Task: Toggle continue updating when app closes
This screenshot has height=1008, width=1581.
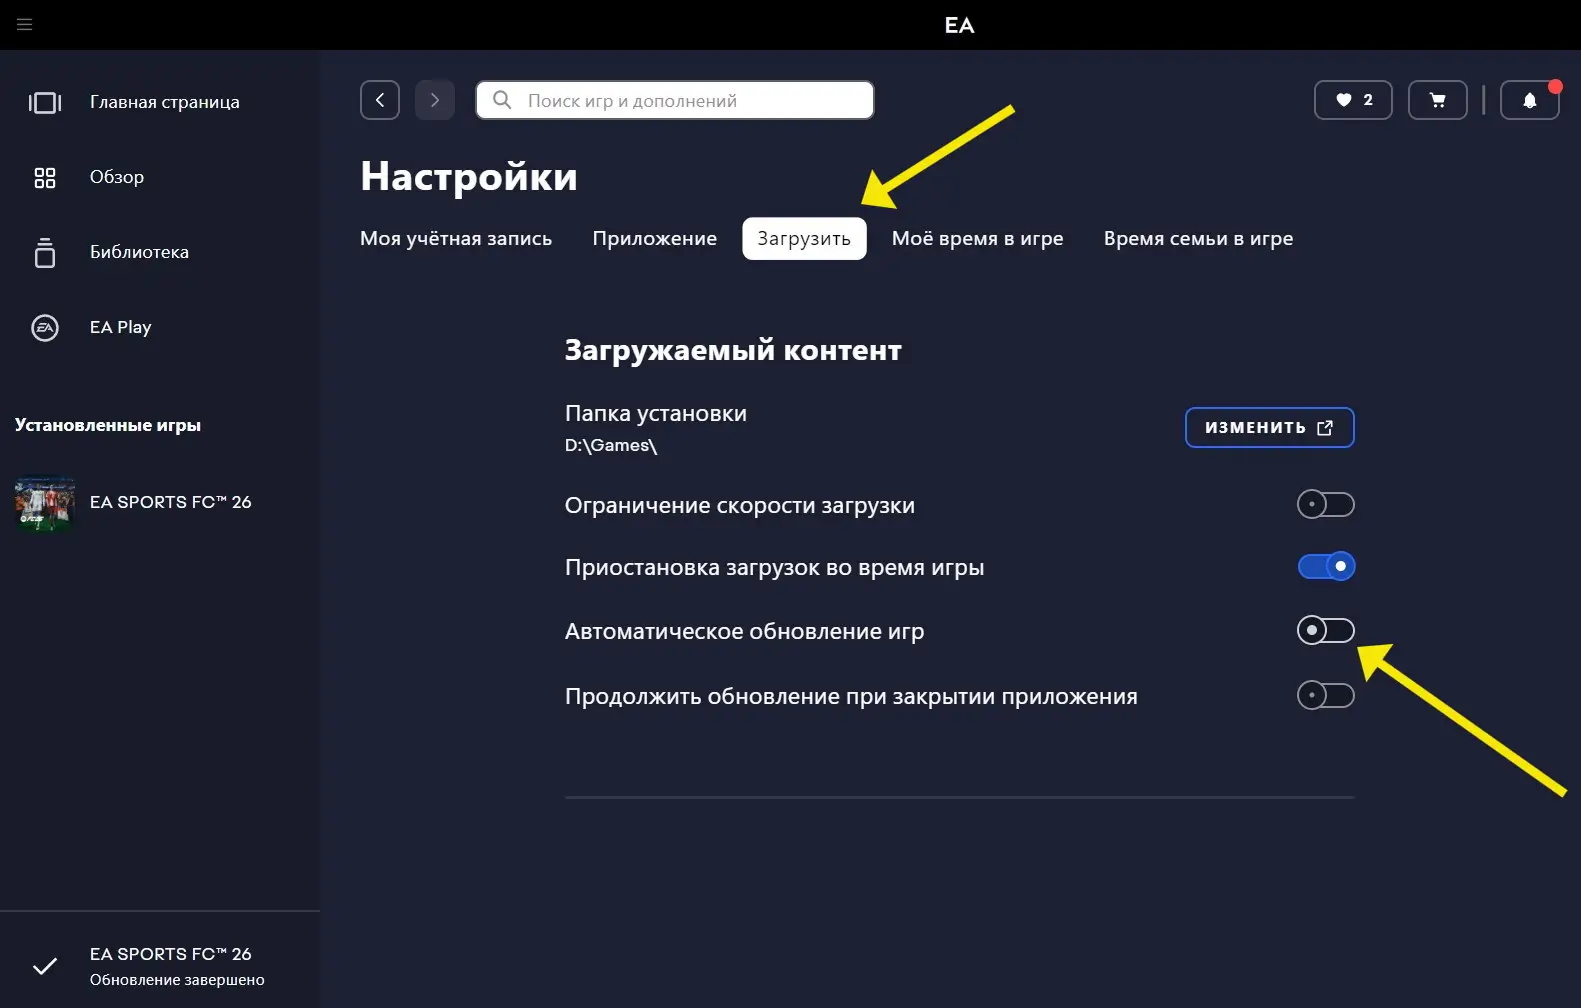Action: tap(1326, 695)
